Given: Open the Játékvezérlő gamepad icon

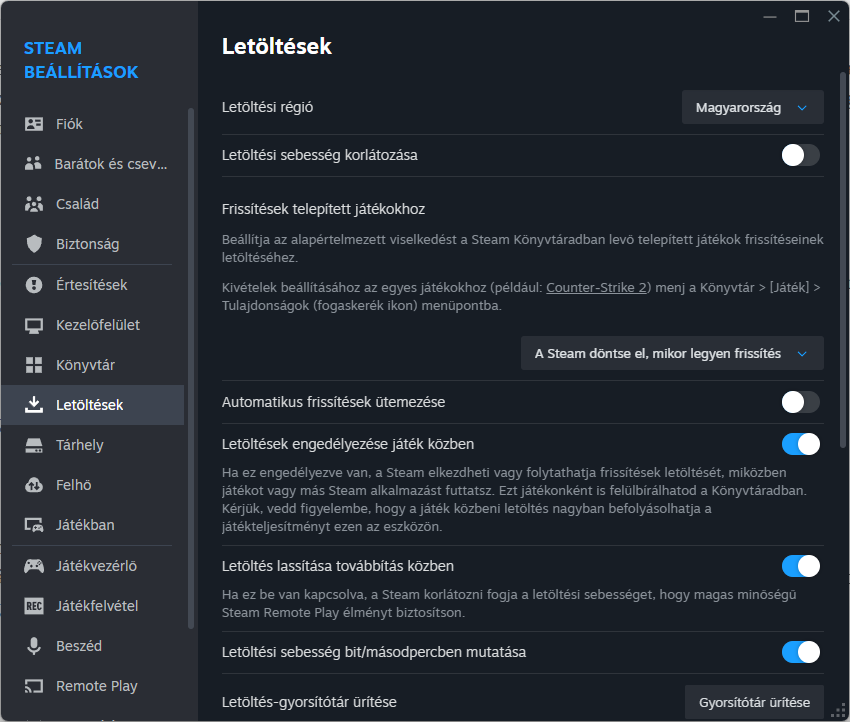Looking at the screenshot, I should click(x=34, y=566).
